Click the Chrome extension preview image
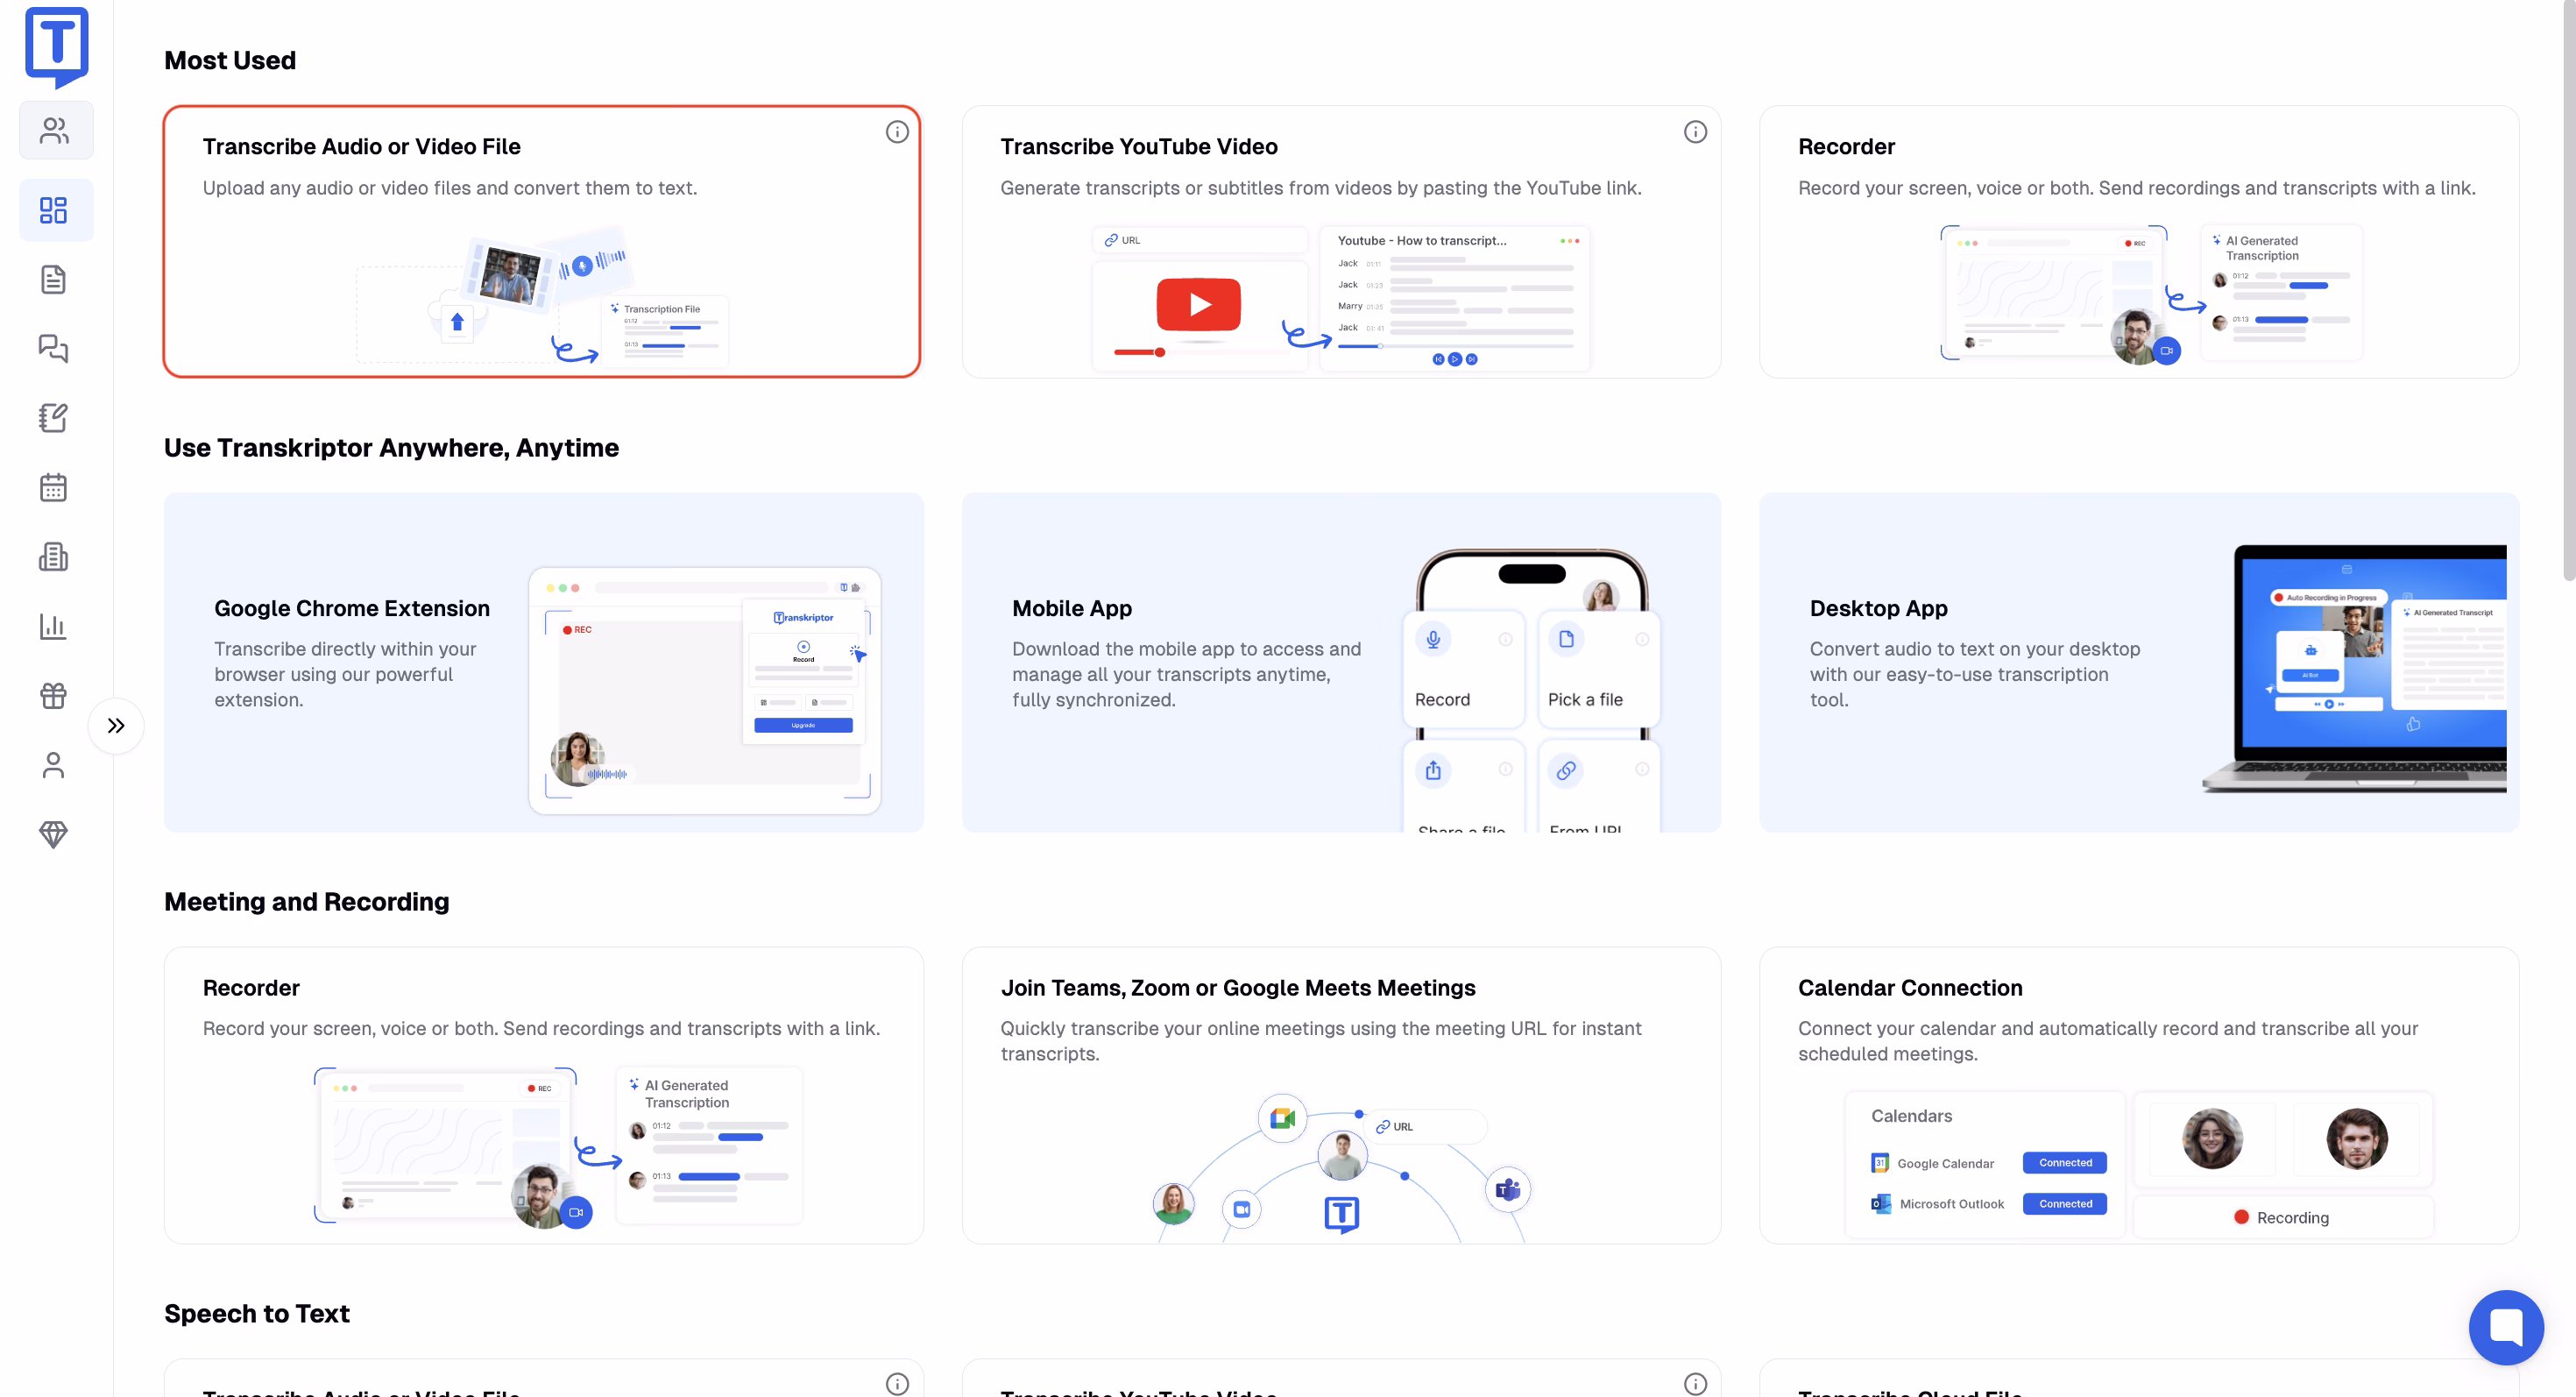The image size is (2576, 1397). coord(705,691)
